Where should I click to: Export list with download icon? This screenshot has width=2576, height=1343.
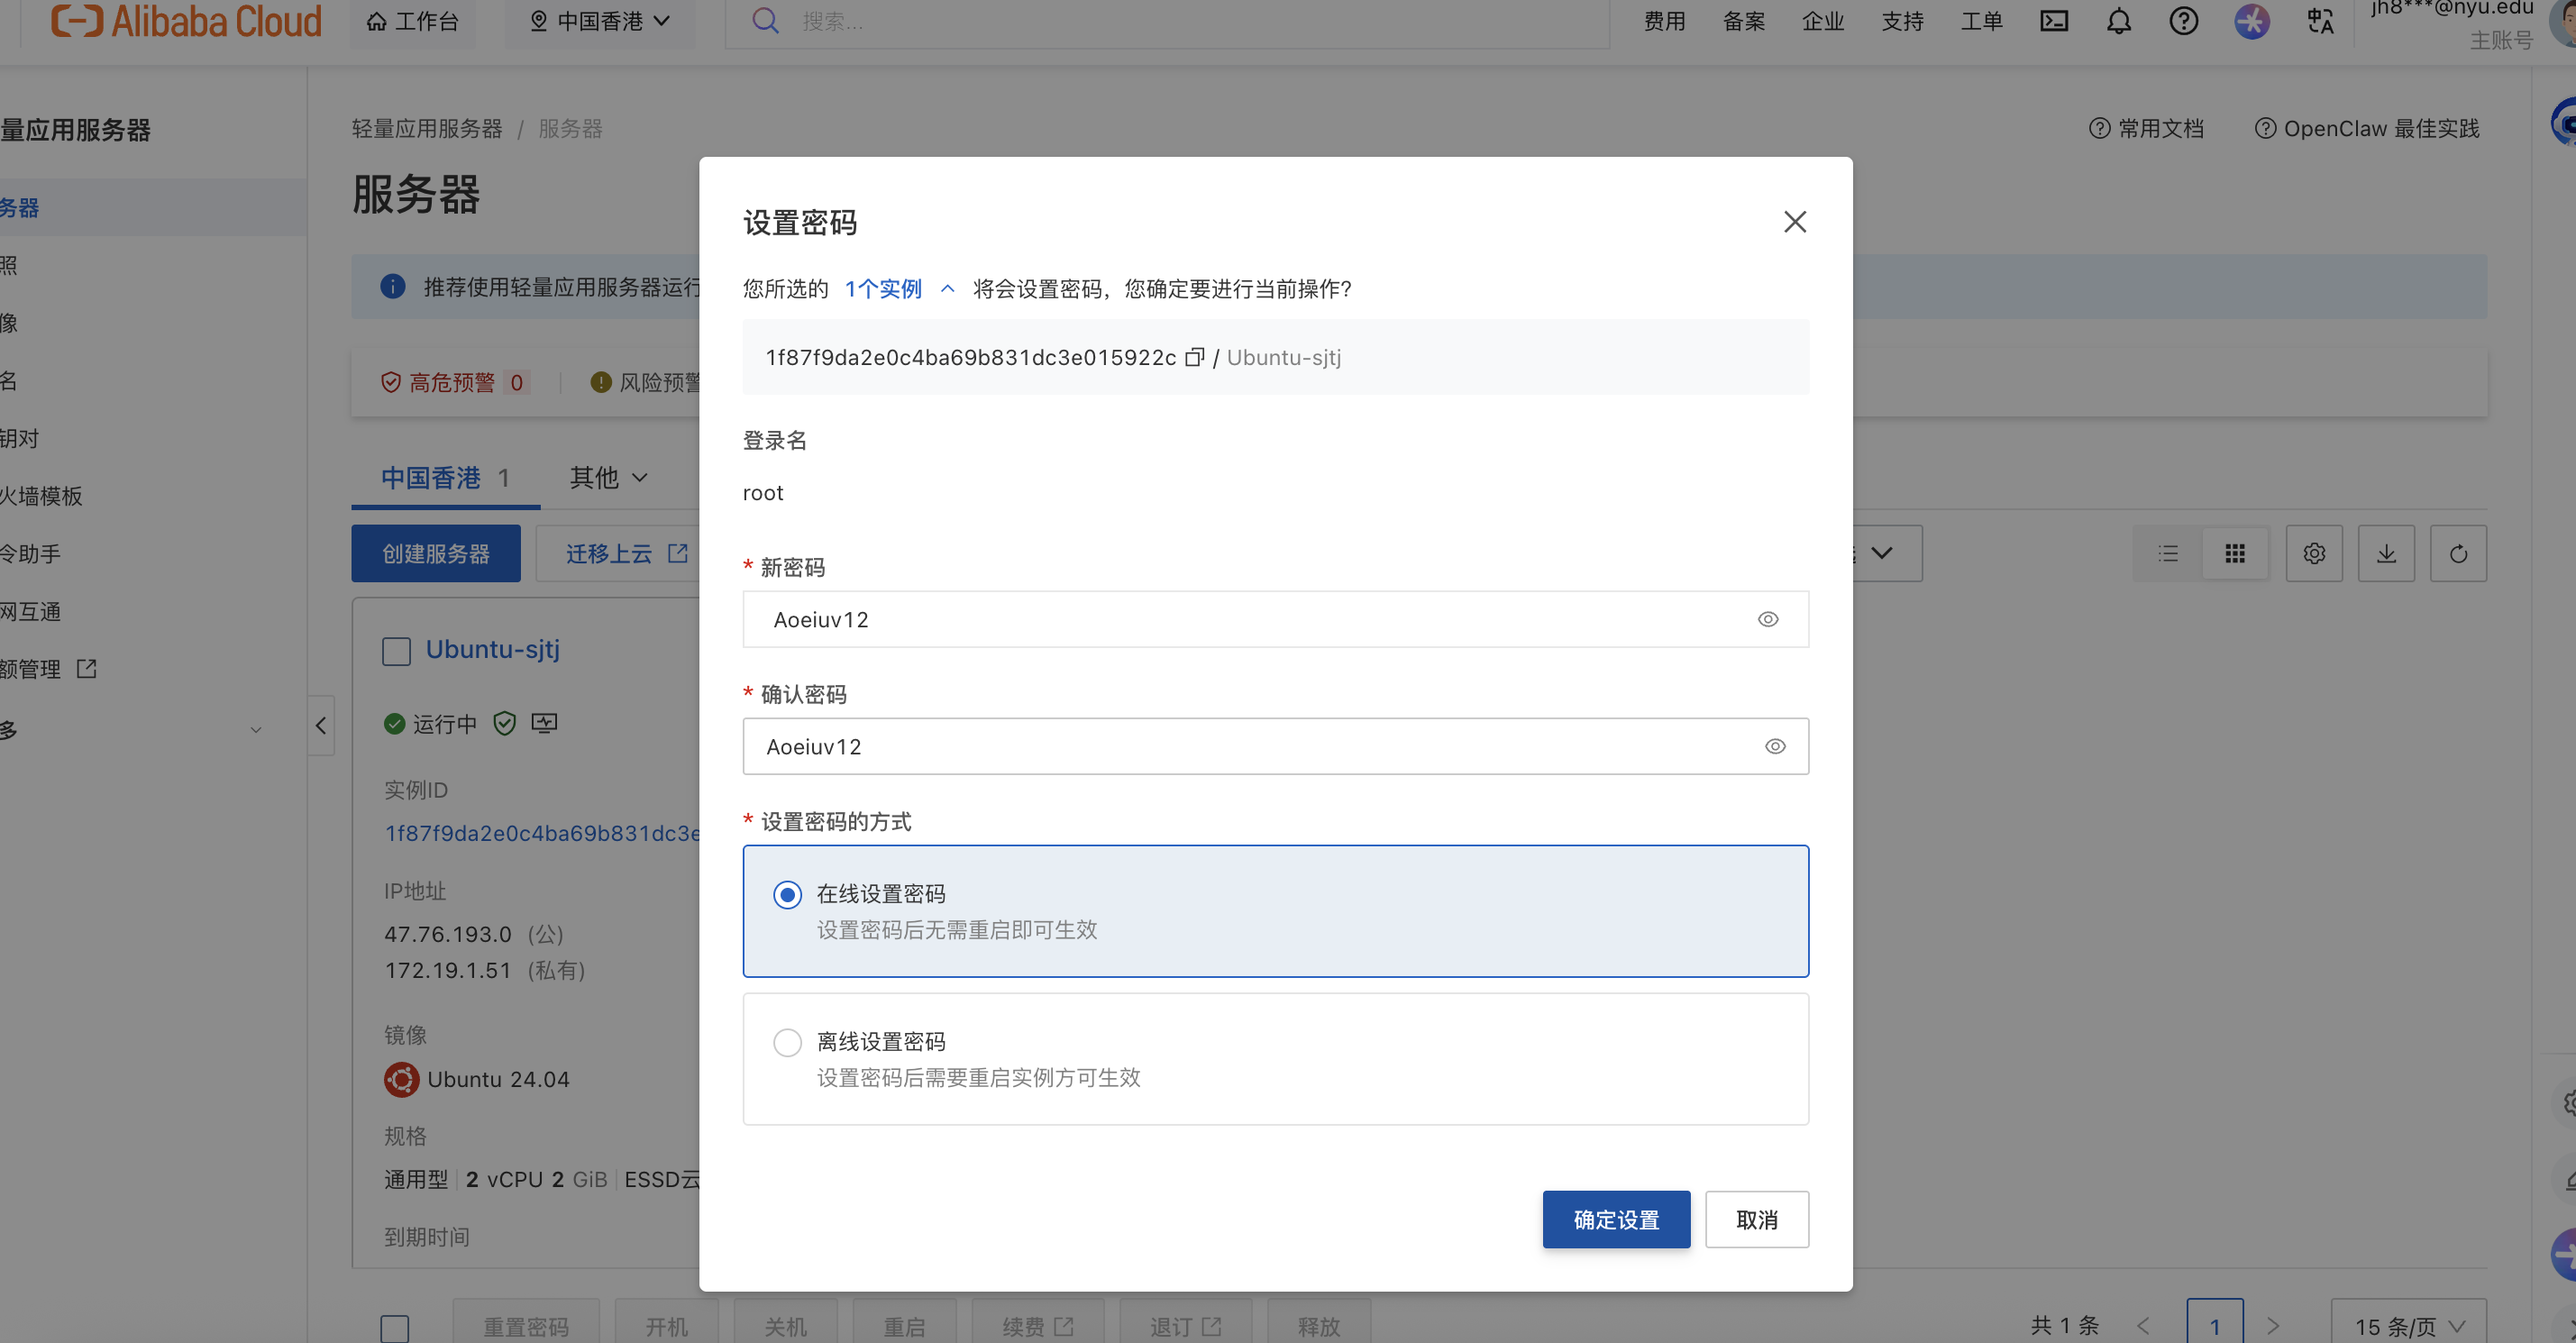point(2386,553)
